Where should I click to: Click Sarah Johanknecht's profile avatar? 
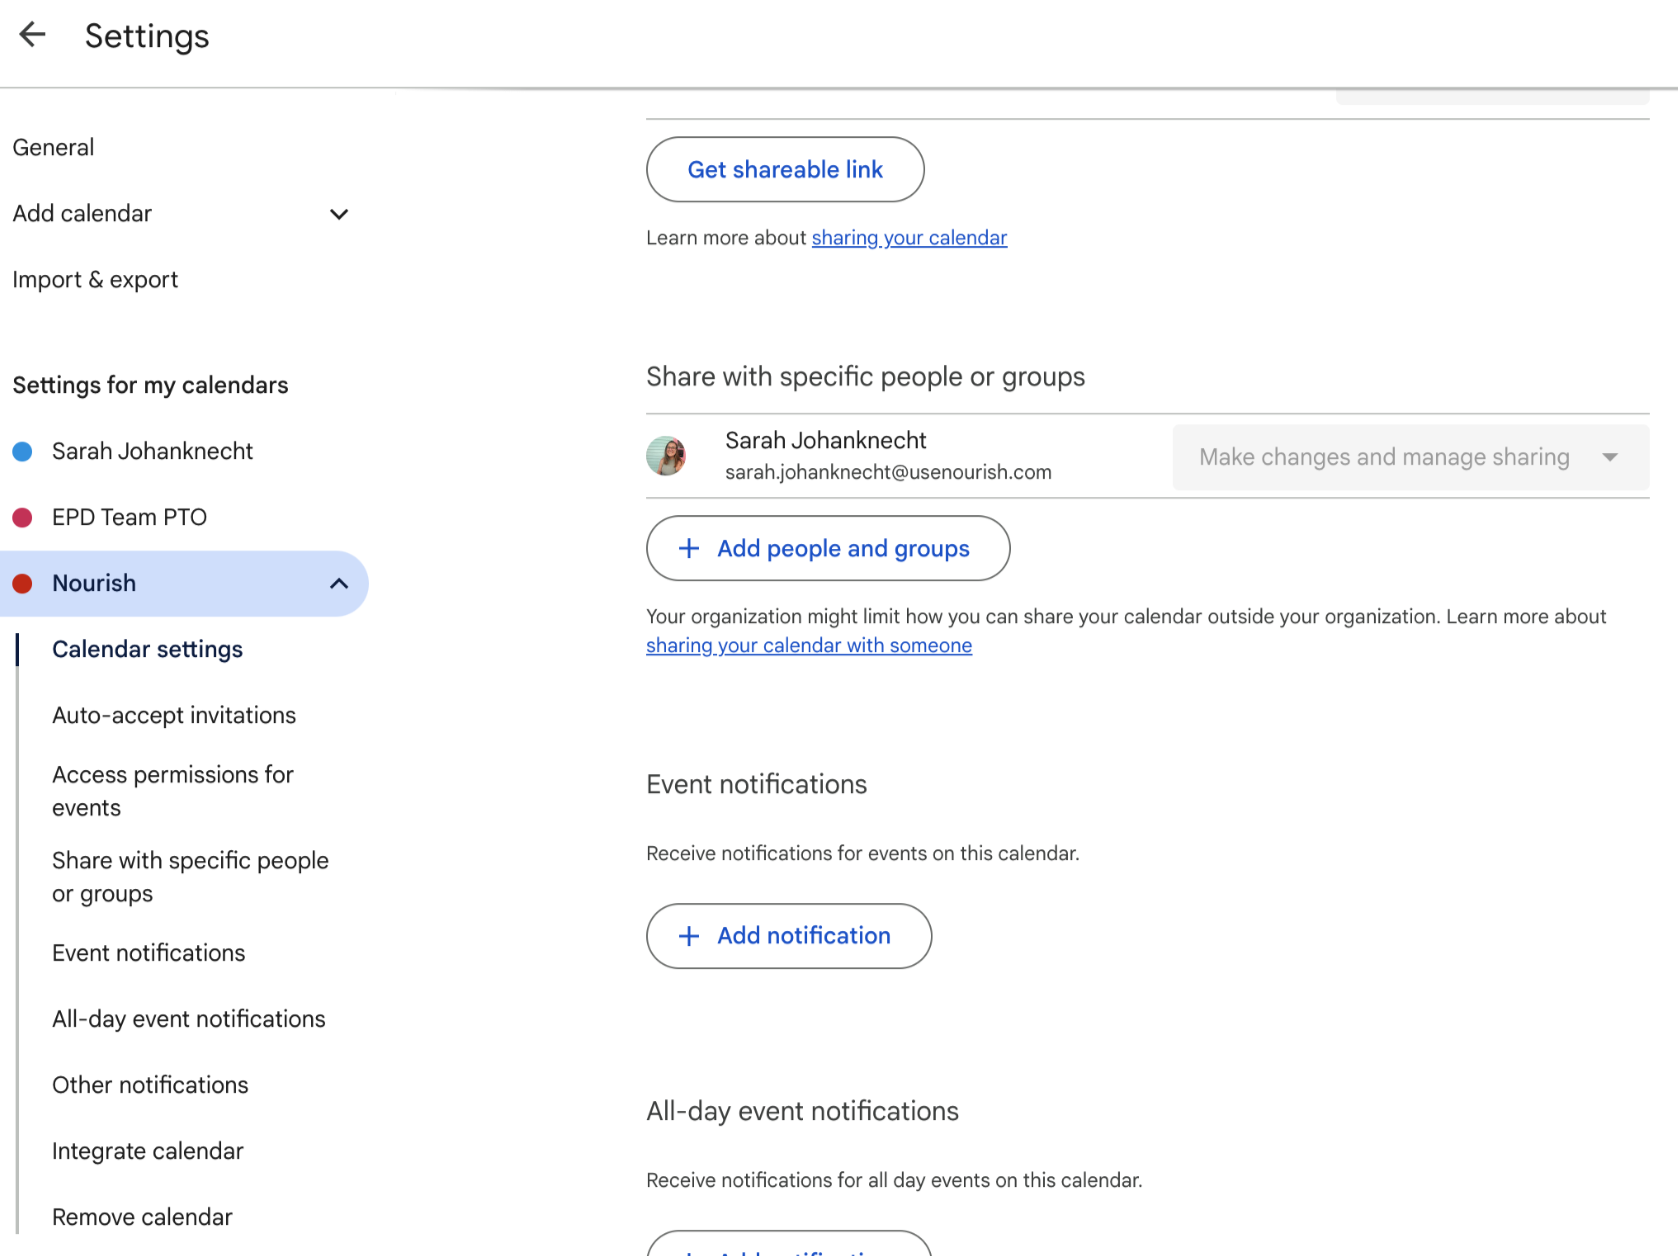pos(666,456)
